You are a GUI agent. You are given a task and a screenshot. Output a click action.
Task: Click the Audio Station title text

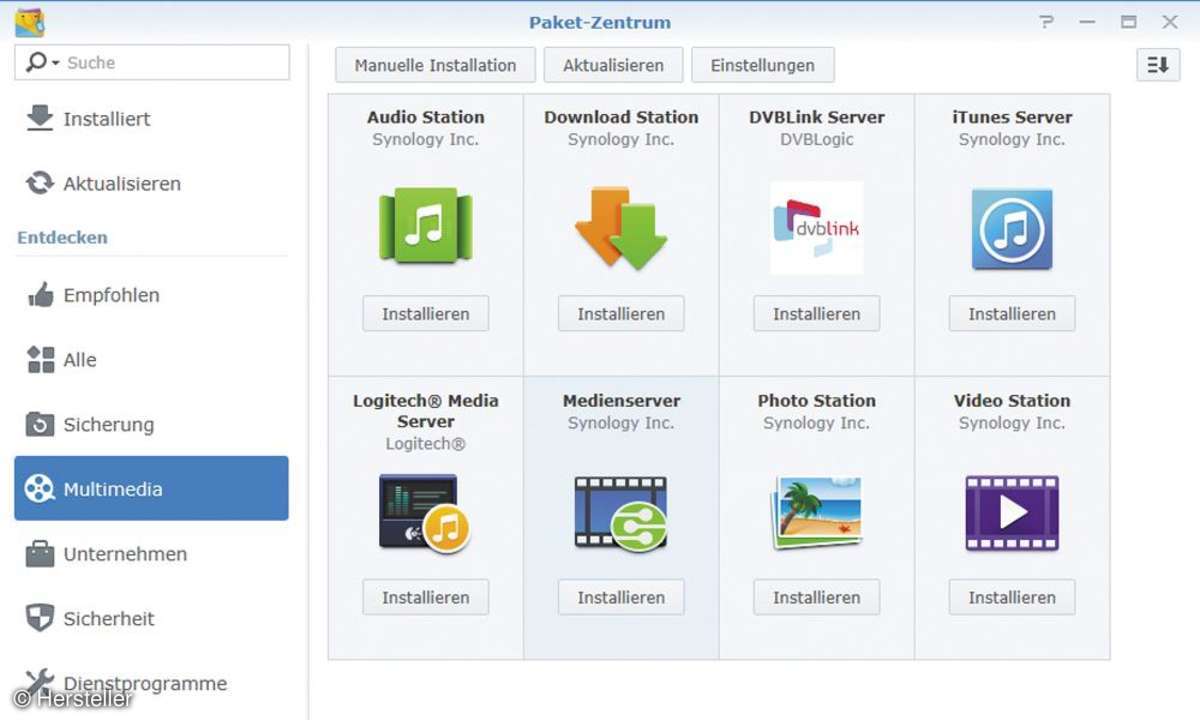(x=425, y=117)
